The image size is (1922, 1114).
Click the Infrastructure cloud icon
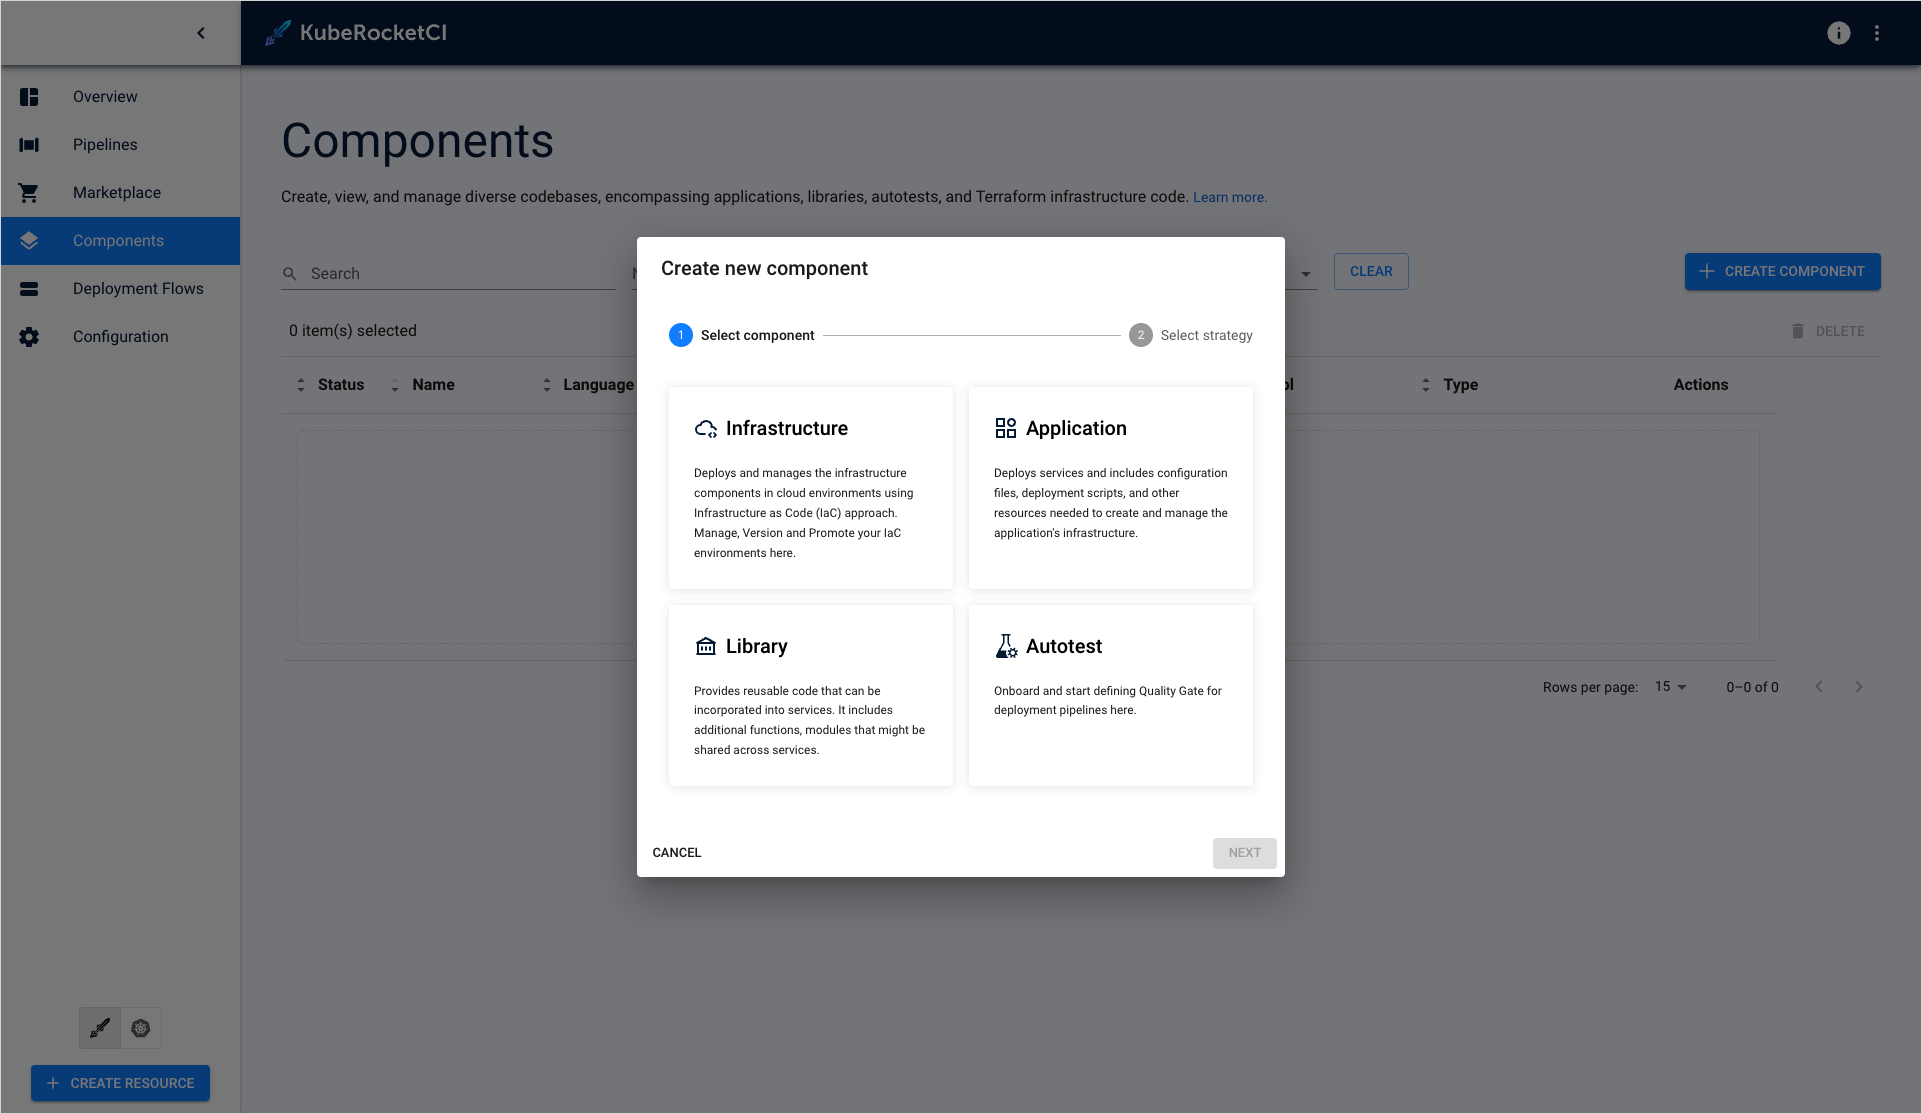[x=705, y=429]
